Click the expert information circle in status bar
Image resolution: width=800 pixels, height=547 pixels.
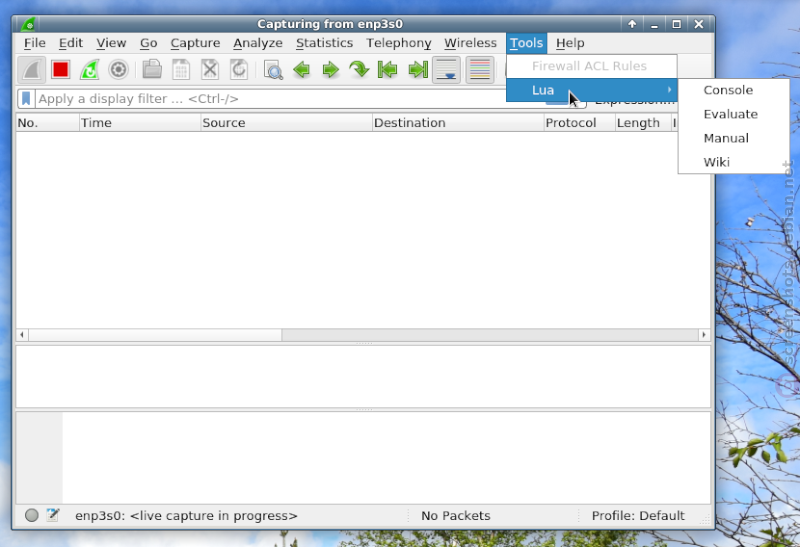(x=32, y=515)
